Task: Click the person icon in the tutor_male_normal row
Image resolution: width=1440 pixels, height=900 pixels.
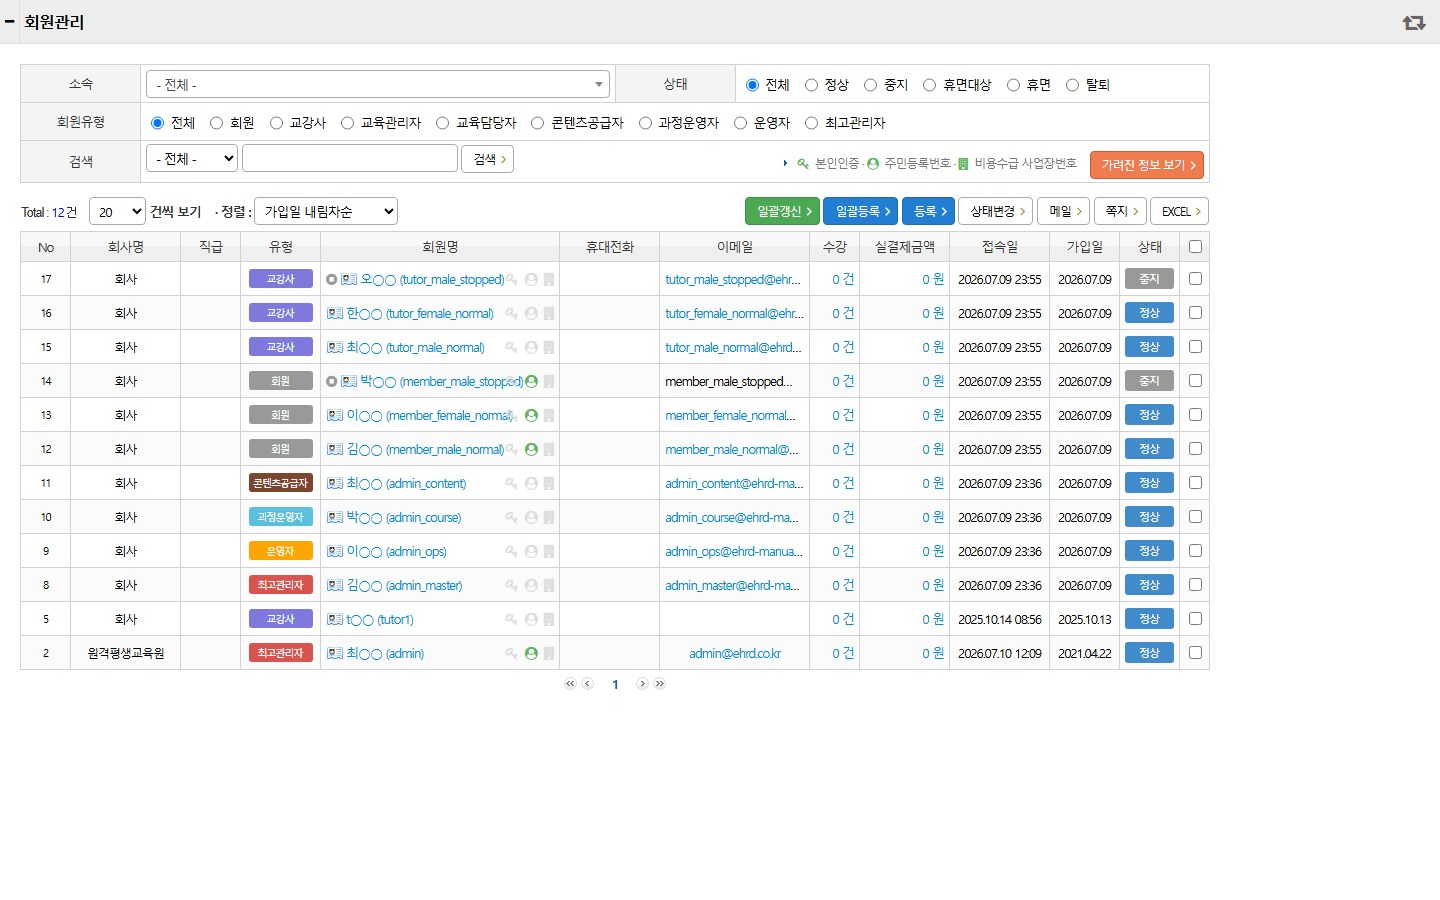Action: [531, 348]
